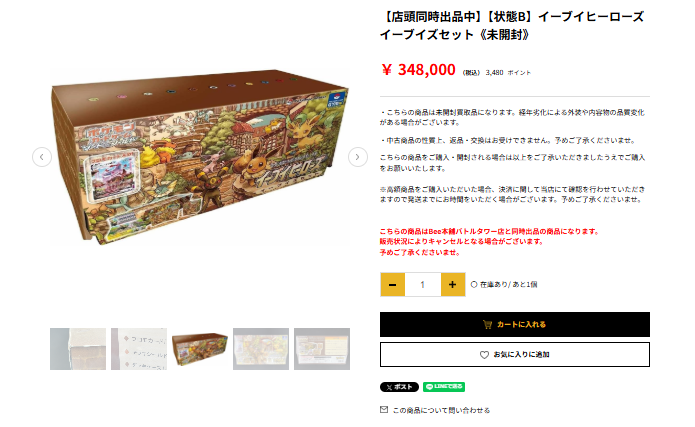Select the third thumbnail of Eevee box
Screen dimensions: 695x427
pos(200,349)
